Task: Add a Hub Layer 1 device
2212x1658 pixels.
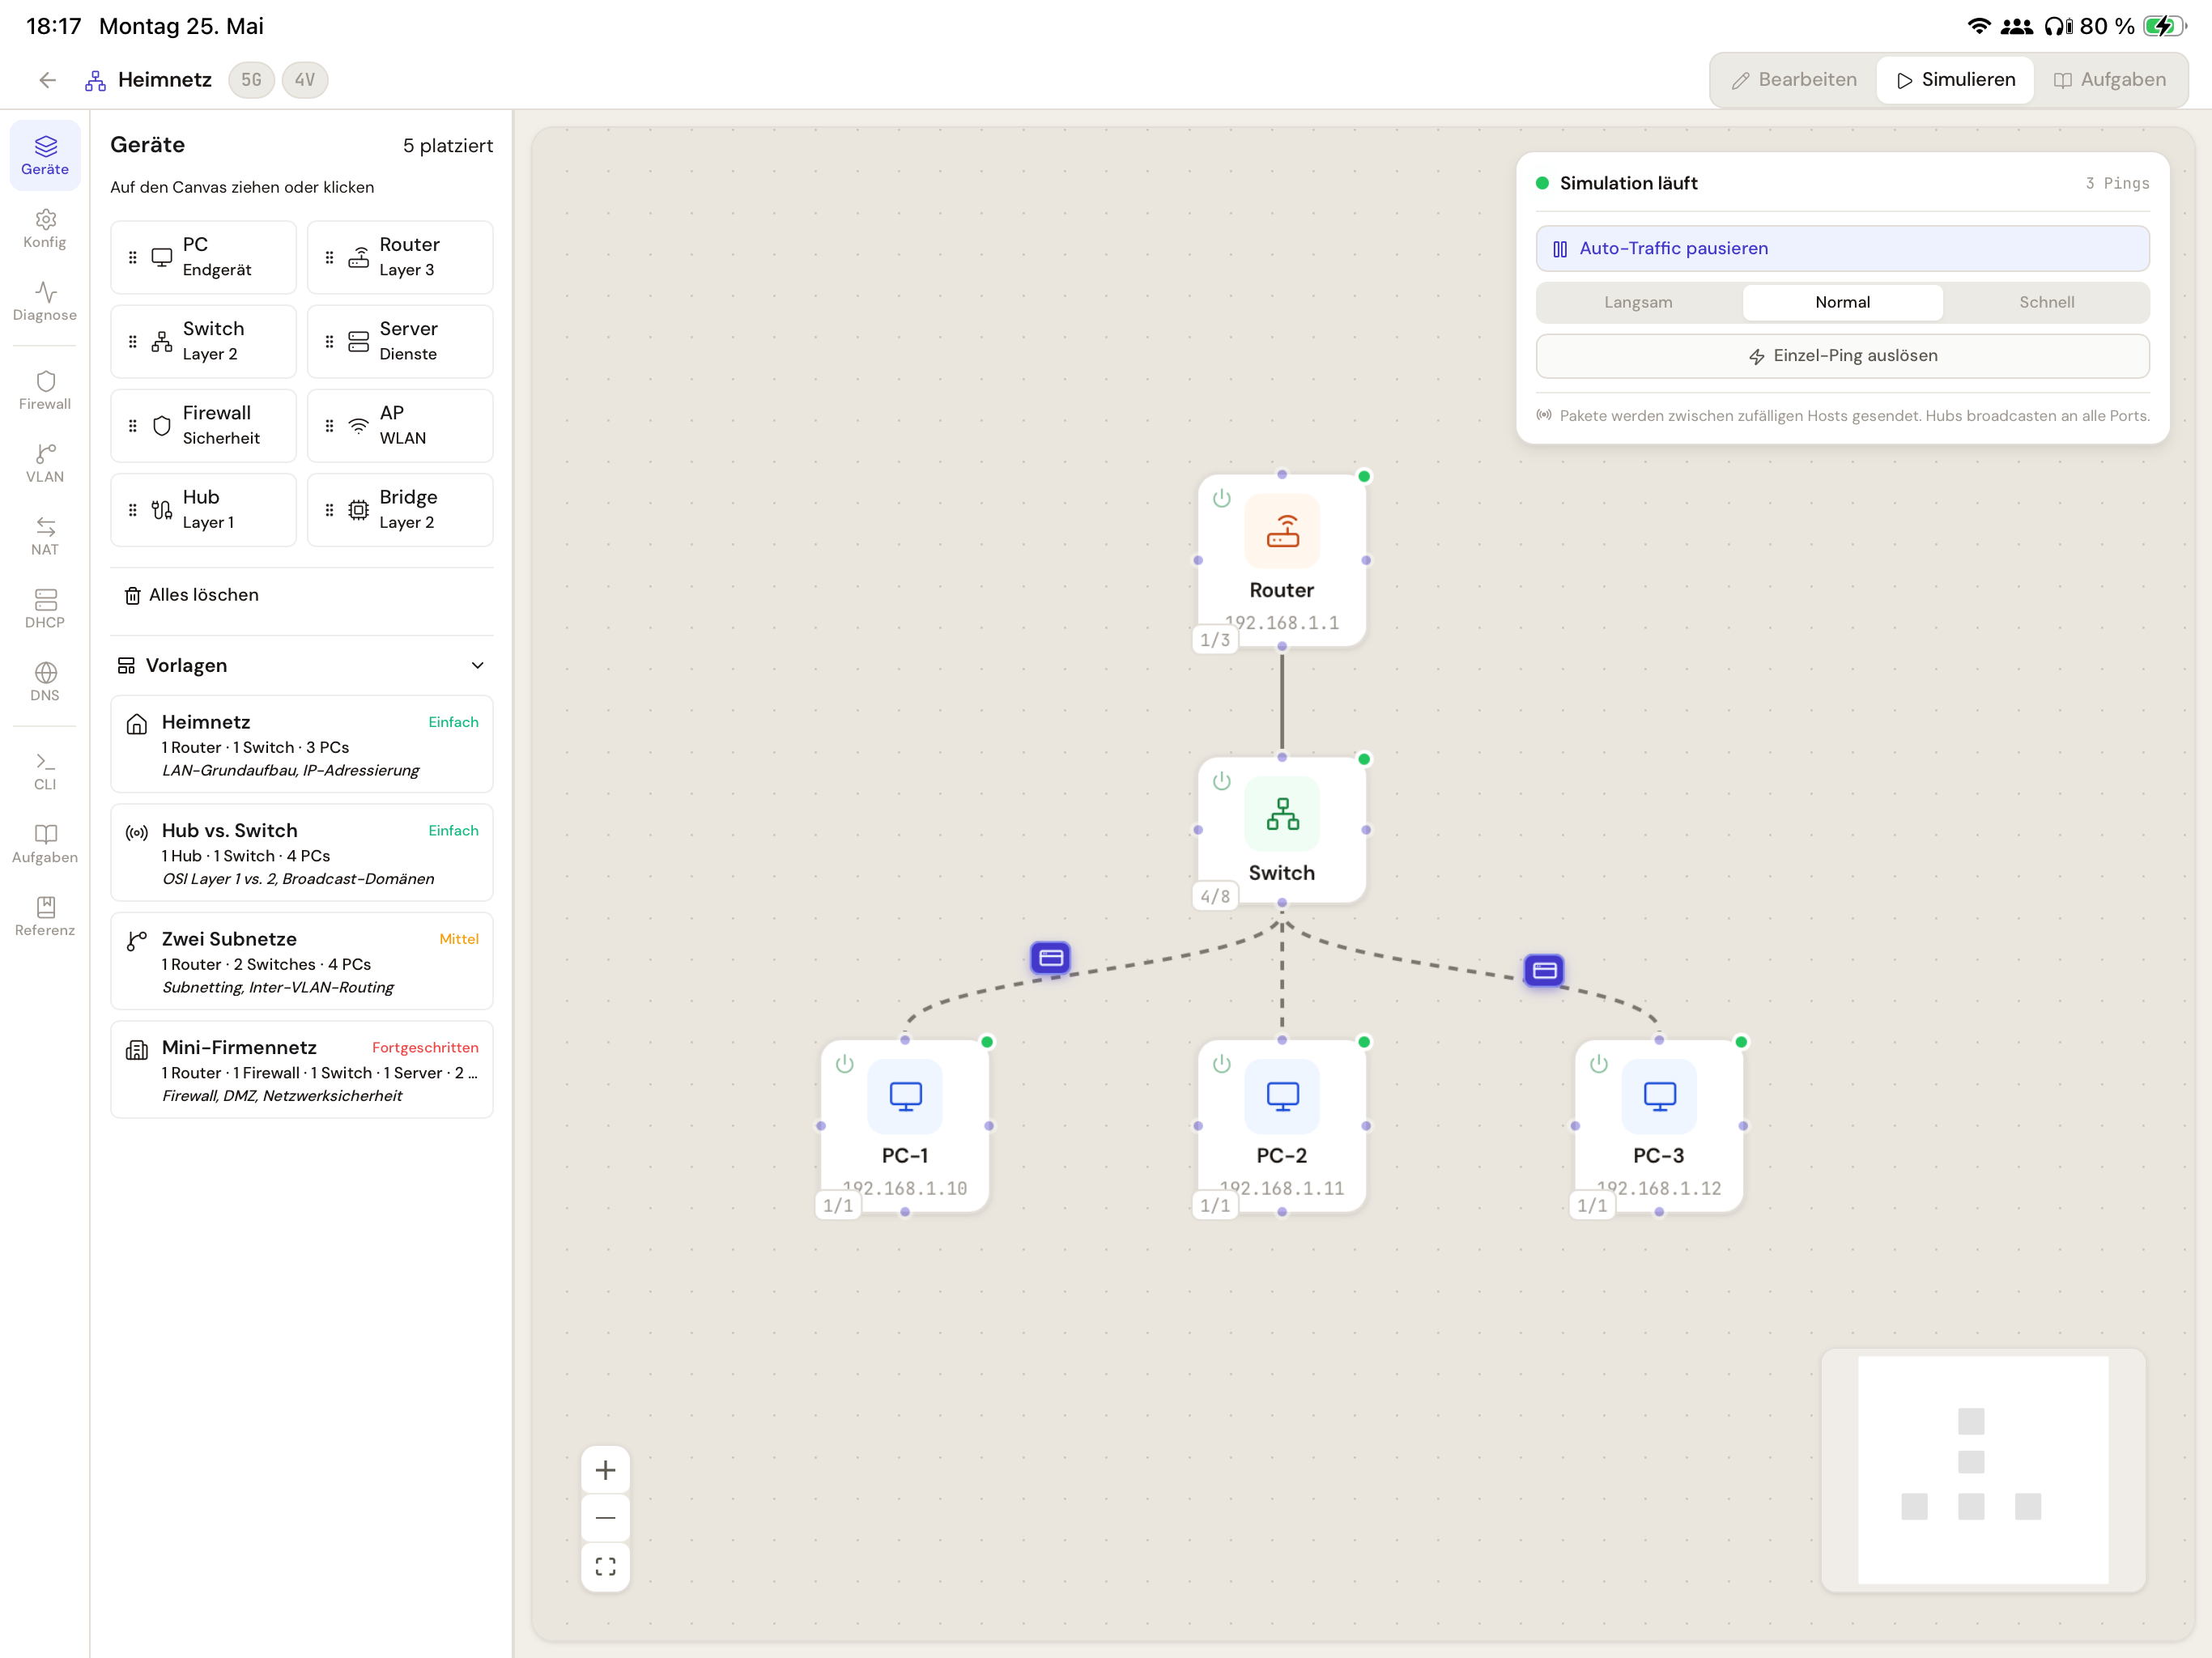Action: pos(203,509)
